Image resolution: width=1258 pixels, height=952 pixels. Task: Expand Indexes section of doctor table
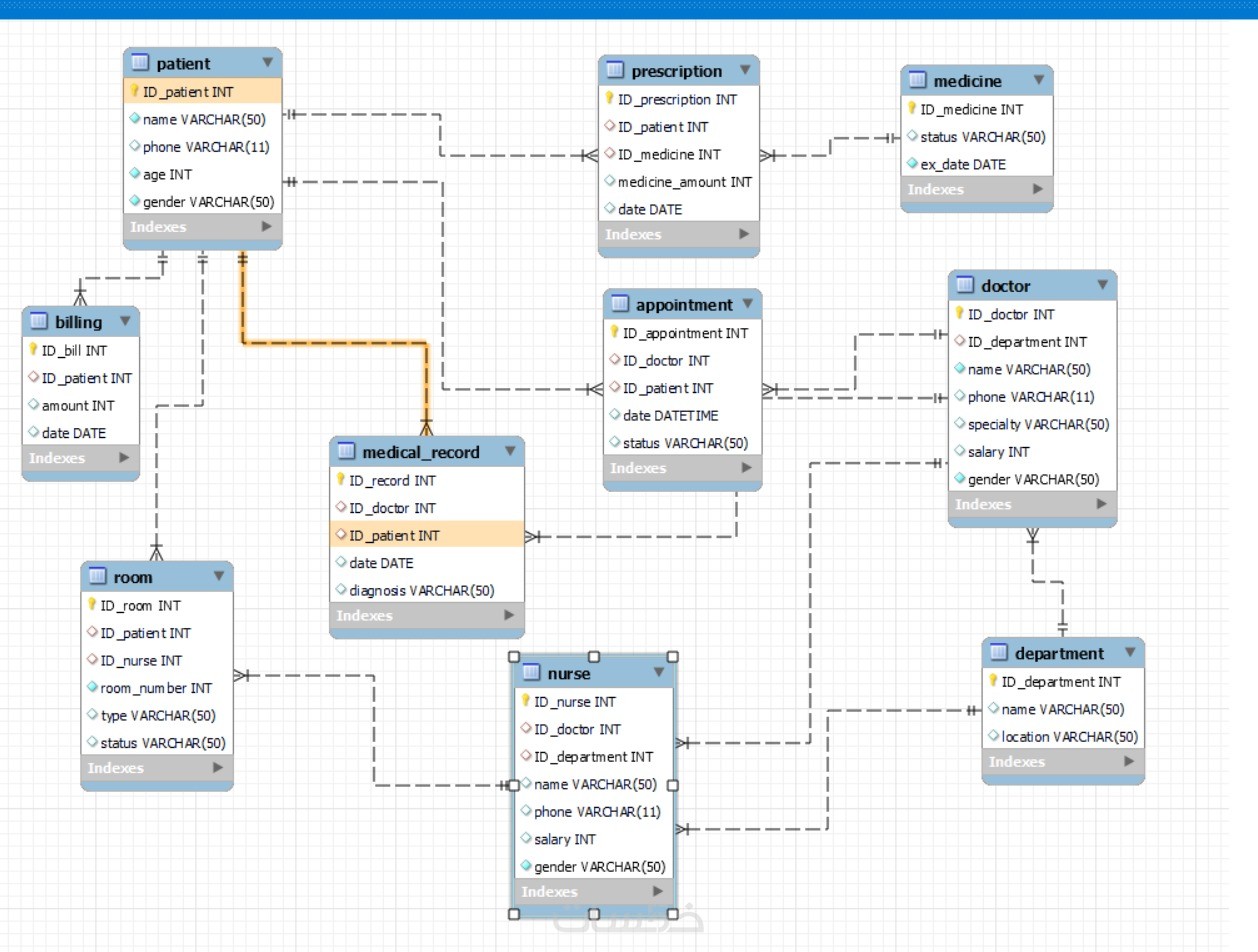(x=1102, y=504)
